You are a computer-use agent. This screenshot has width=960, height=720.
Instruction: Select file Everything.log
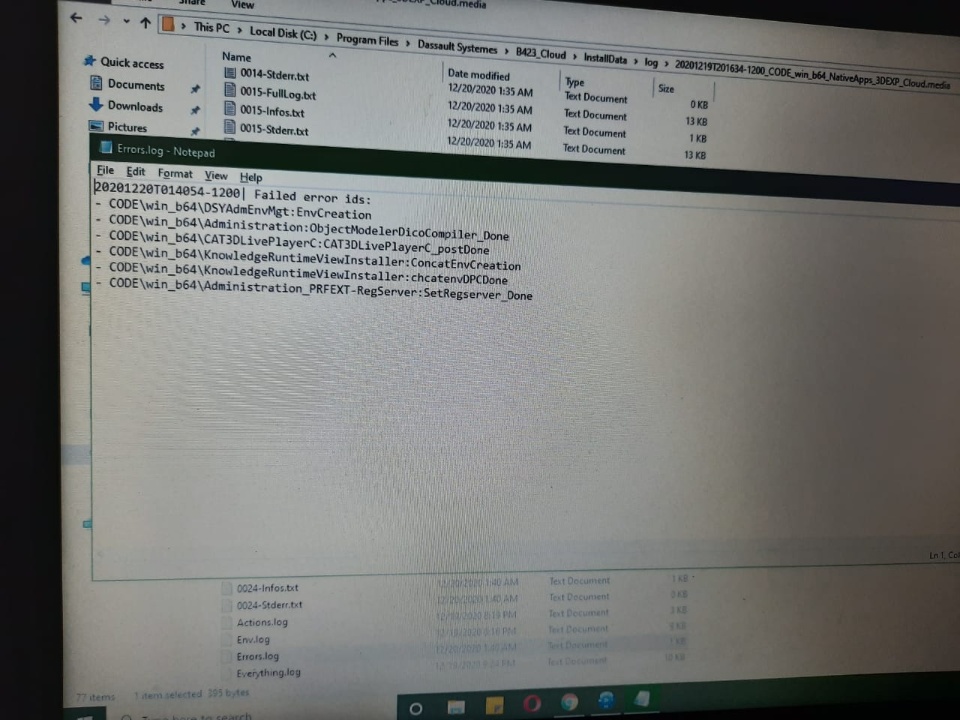tap(268, 672)
